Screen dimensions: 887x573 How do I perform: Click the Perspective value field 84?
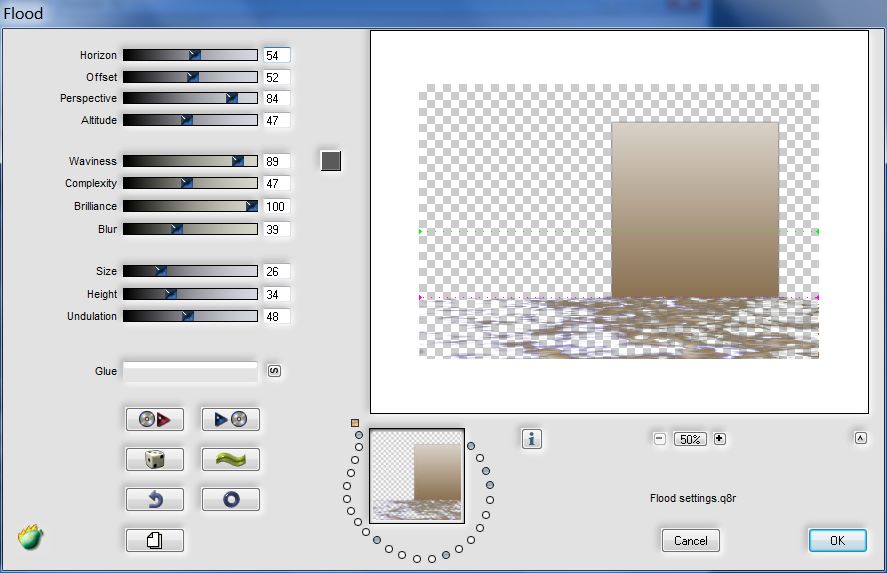[x=277, y=98]
